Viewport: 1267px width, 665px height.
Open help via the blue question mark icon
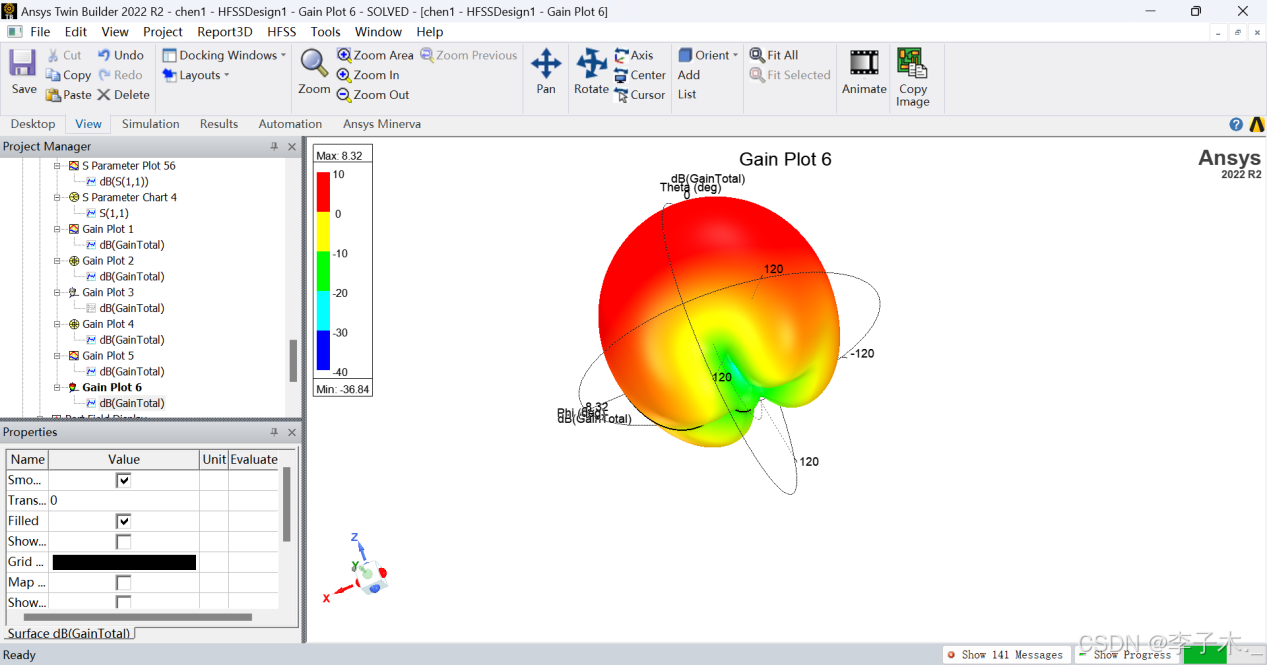pyautogui.click(x=1236, y=124)
